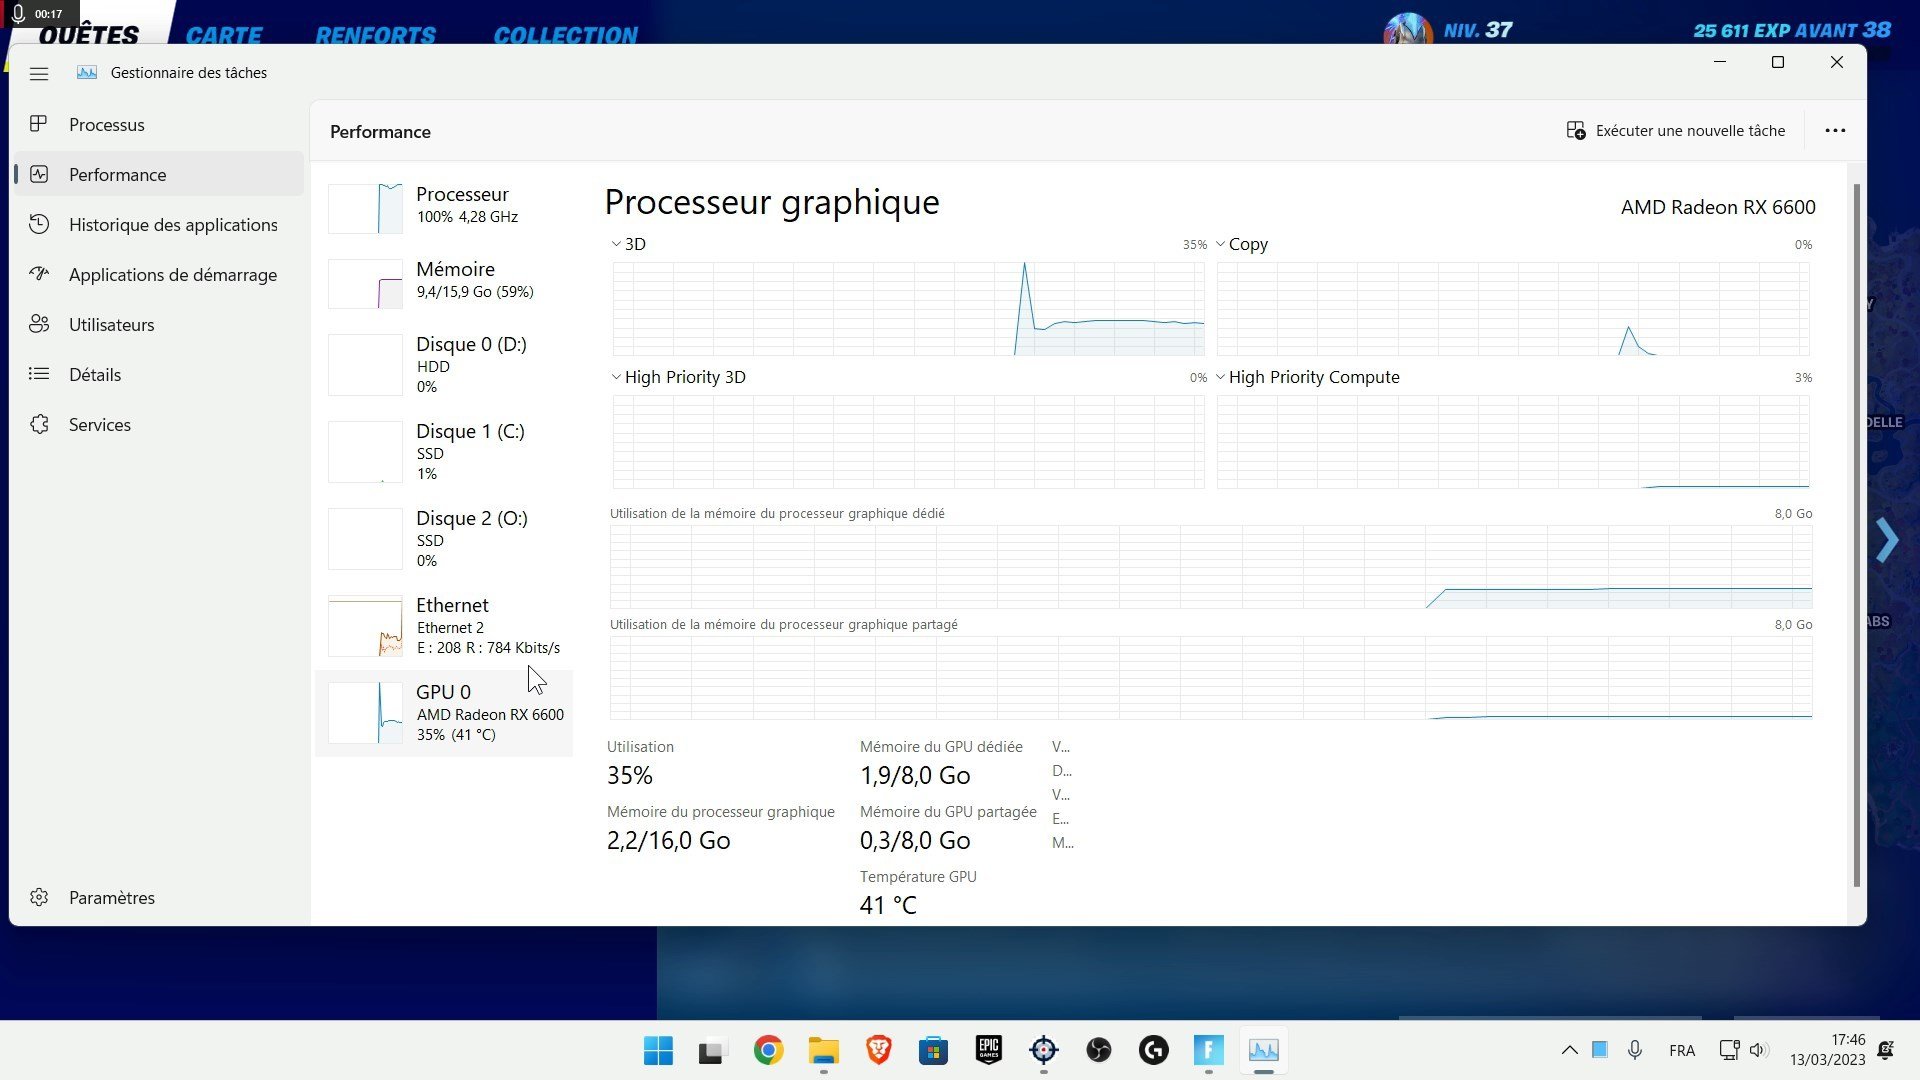Select Disque 1 (C:) SSD item

pyautogui.click(x=444, y=451)
